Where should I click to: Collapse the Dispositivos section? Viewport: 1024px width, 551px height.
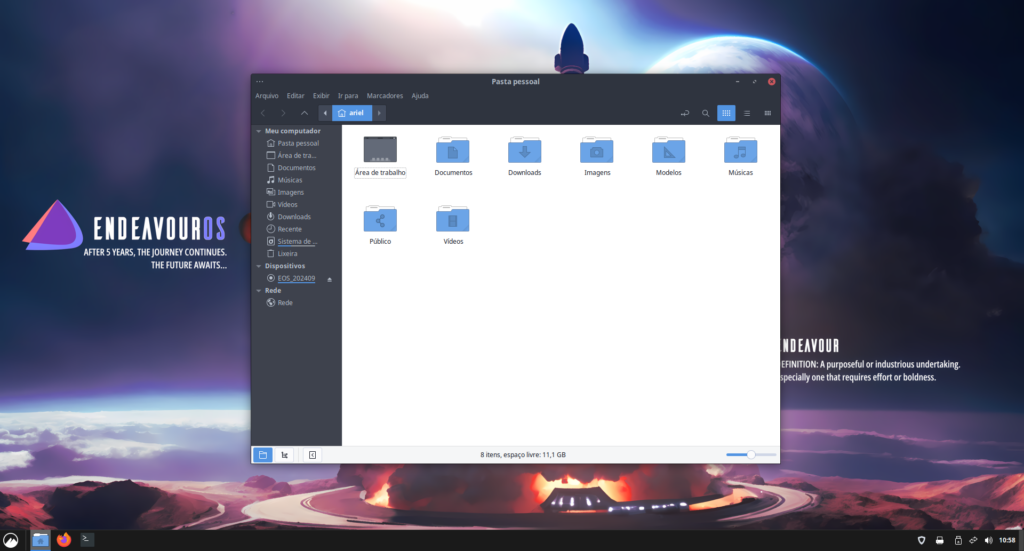click(x=259, y=266)
